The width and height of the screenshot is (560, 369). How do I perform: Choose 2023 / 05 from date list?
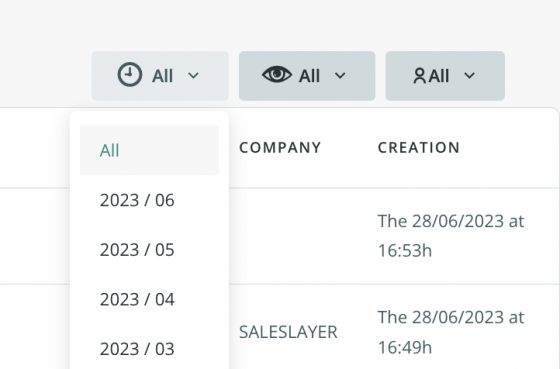149,250
